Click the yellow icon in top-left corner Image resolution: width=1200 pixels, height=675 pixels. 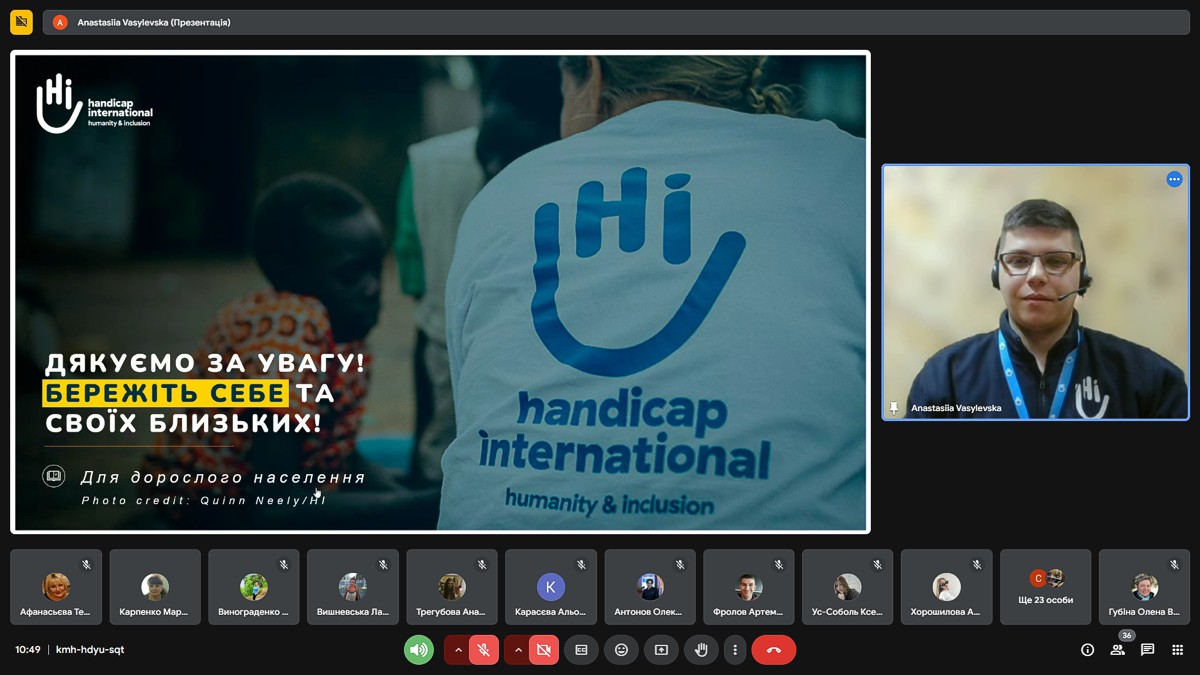pos(21,22)
